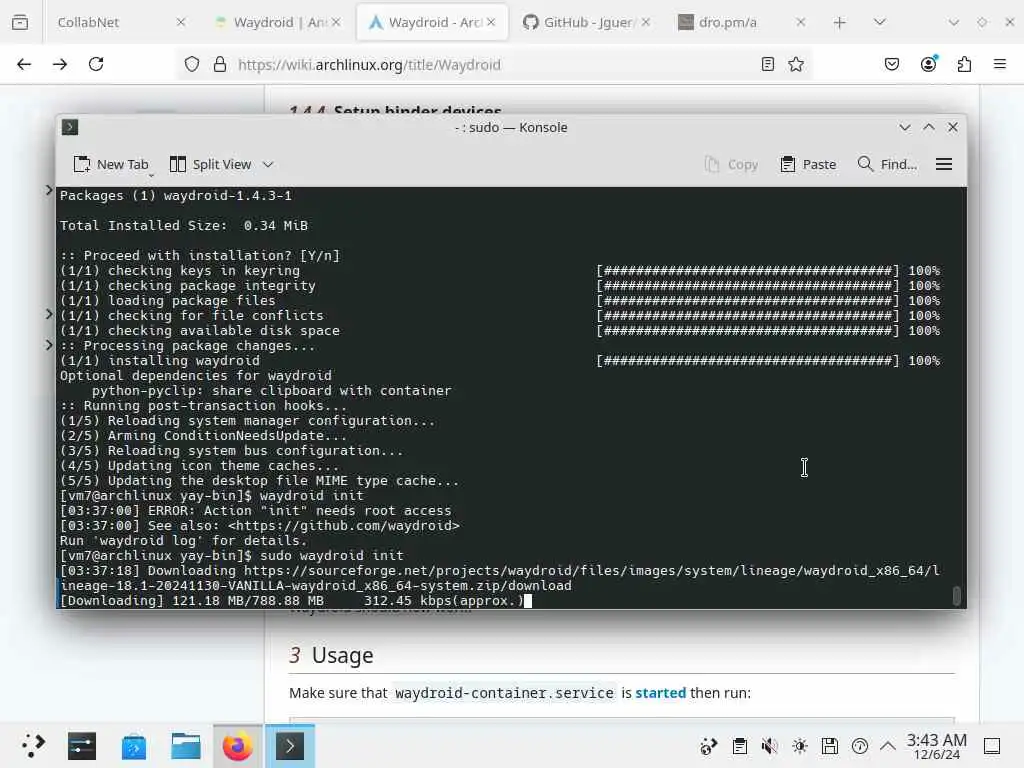1024x768 pixels.
Task: Go back to the previous page in Firefox
Action: [24, 64]
